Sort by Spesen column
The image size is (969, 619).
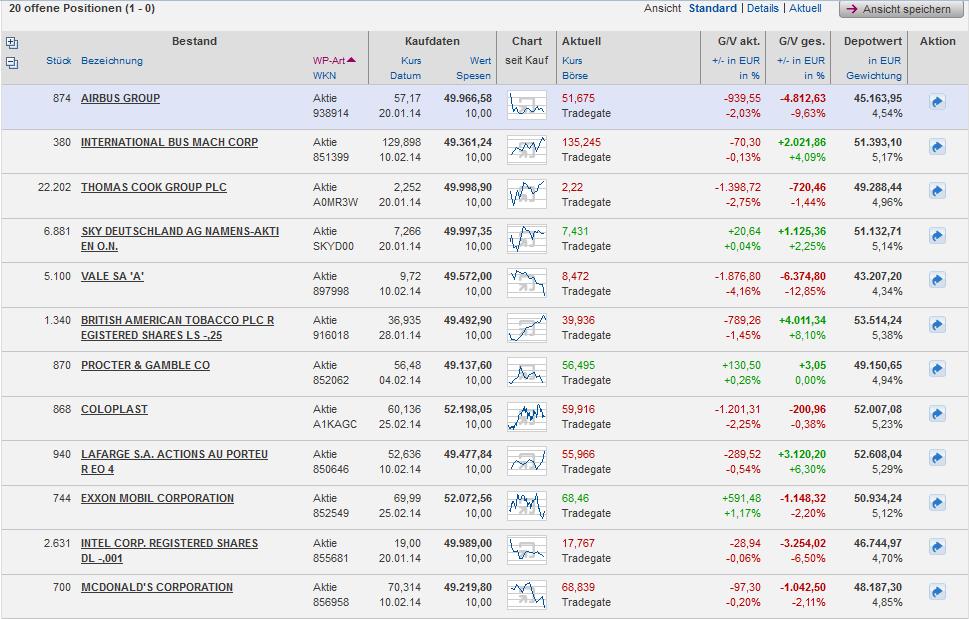[473, 75]
